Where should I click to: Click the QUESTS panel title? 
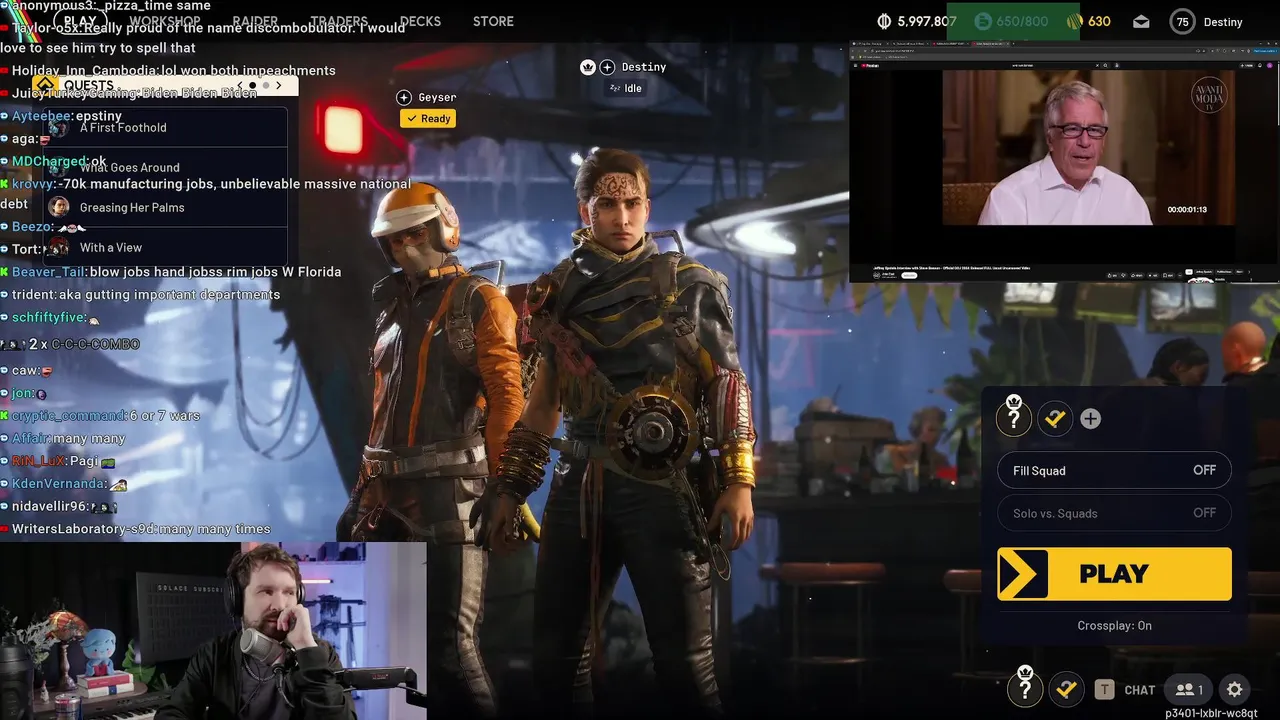(90, 85)
